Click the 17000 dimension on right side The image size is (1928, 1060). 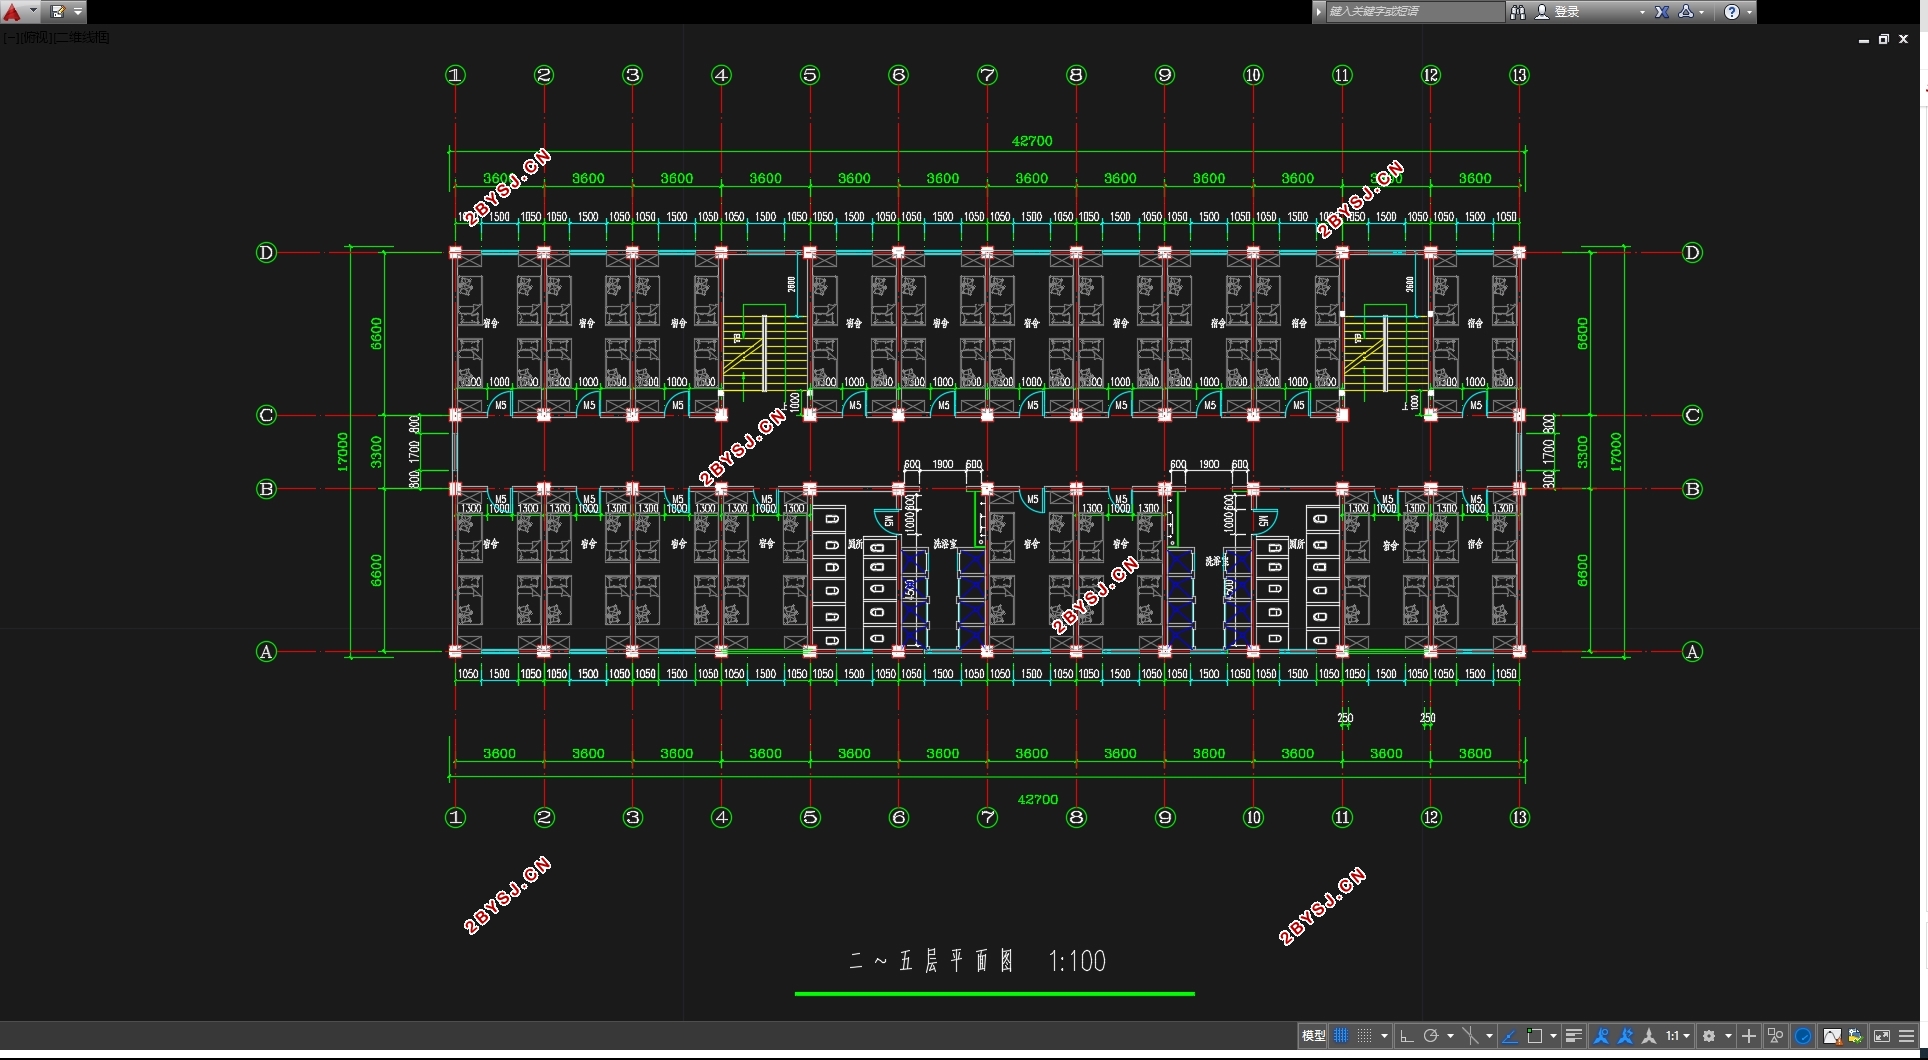1615,452
